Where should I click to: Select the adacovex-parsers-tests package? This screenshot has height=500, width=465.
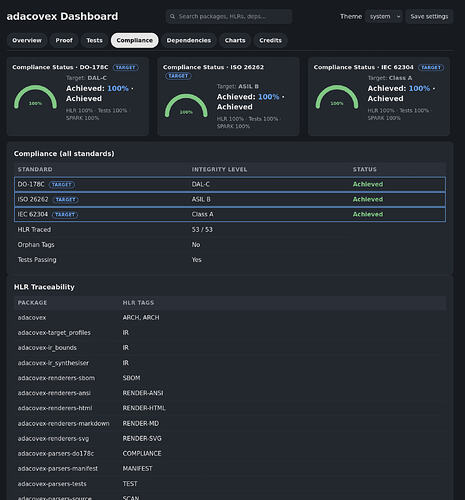52,484
